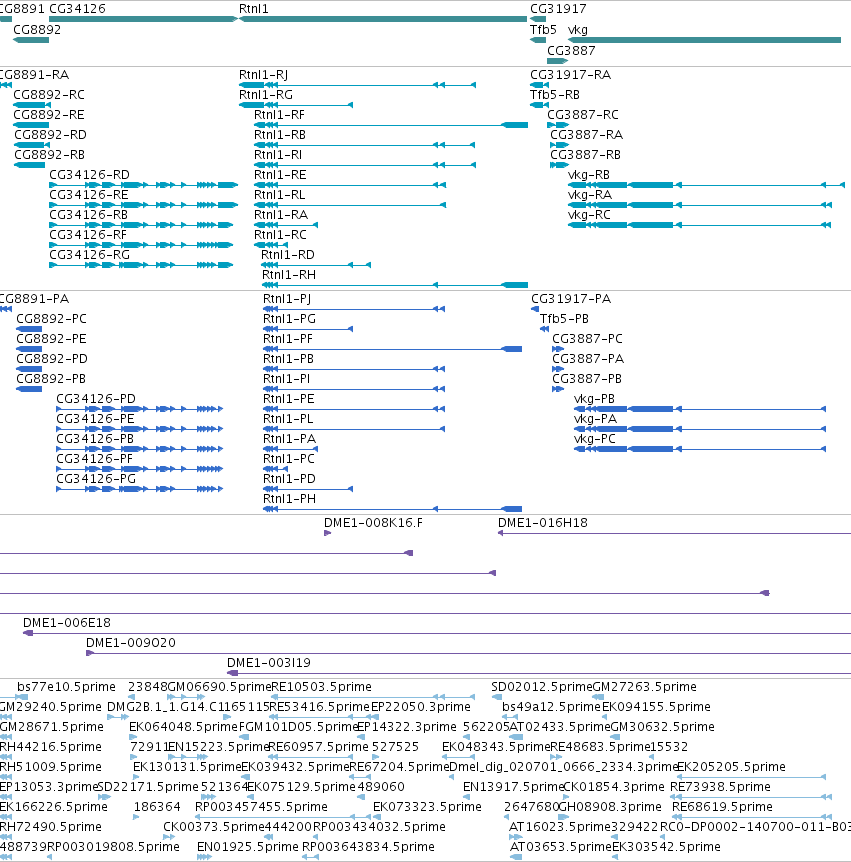This screenshot has width=851, height=862.
Task: Click protein CG3887-PB
Action: click(587, 379)
